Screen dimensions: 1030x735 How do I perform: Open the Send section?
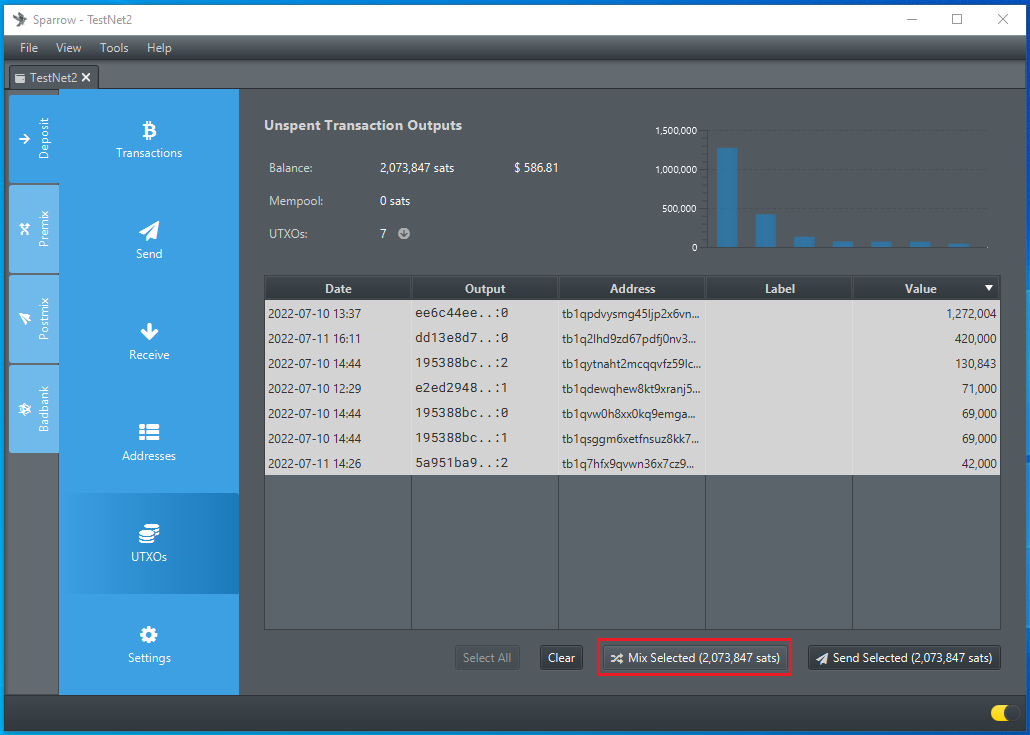149,241
